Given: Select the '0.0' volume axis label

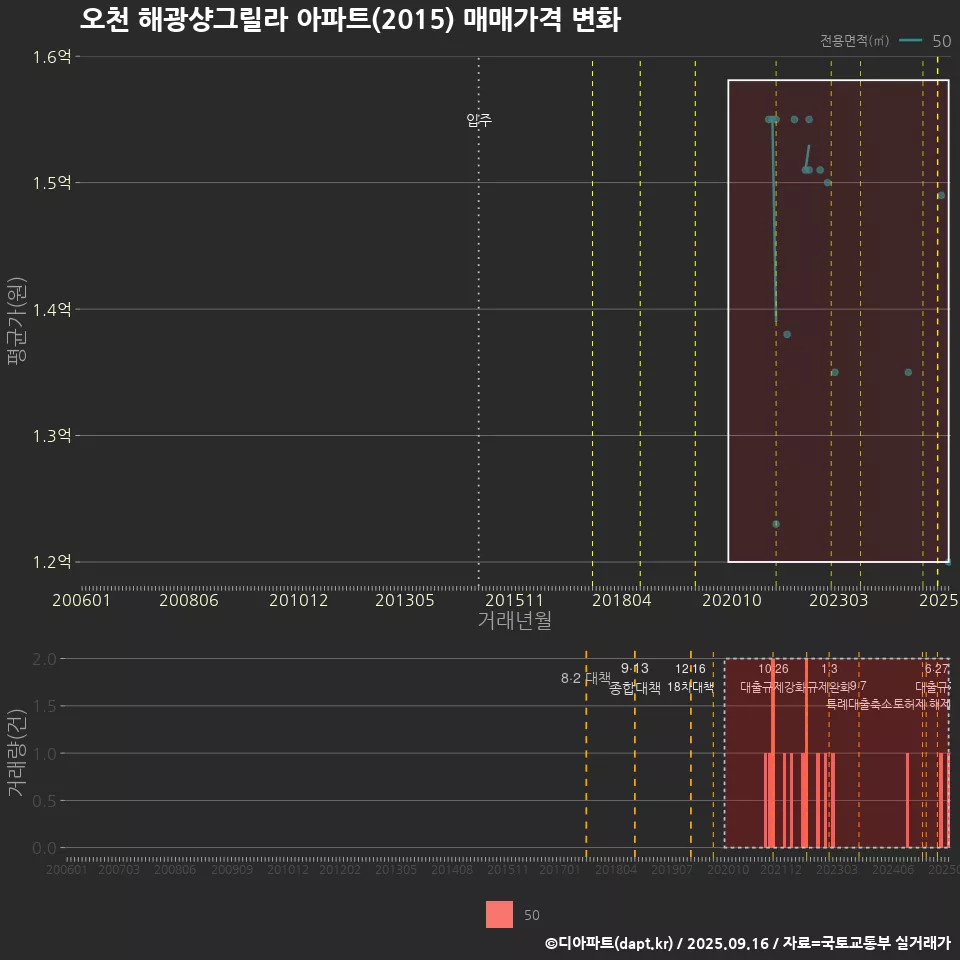Looking at the screenshot, I should [44, 848].
